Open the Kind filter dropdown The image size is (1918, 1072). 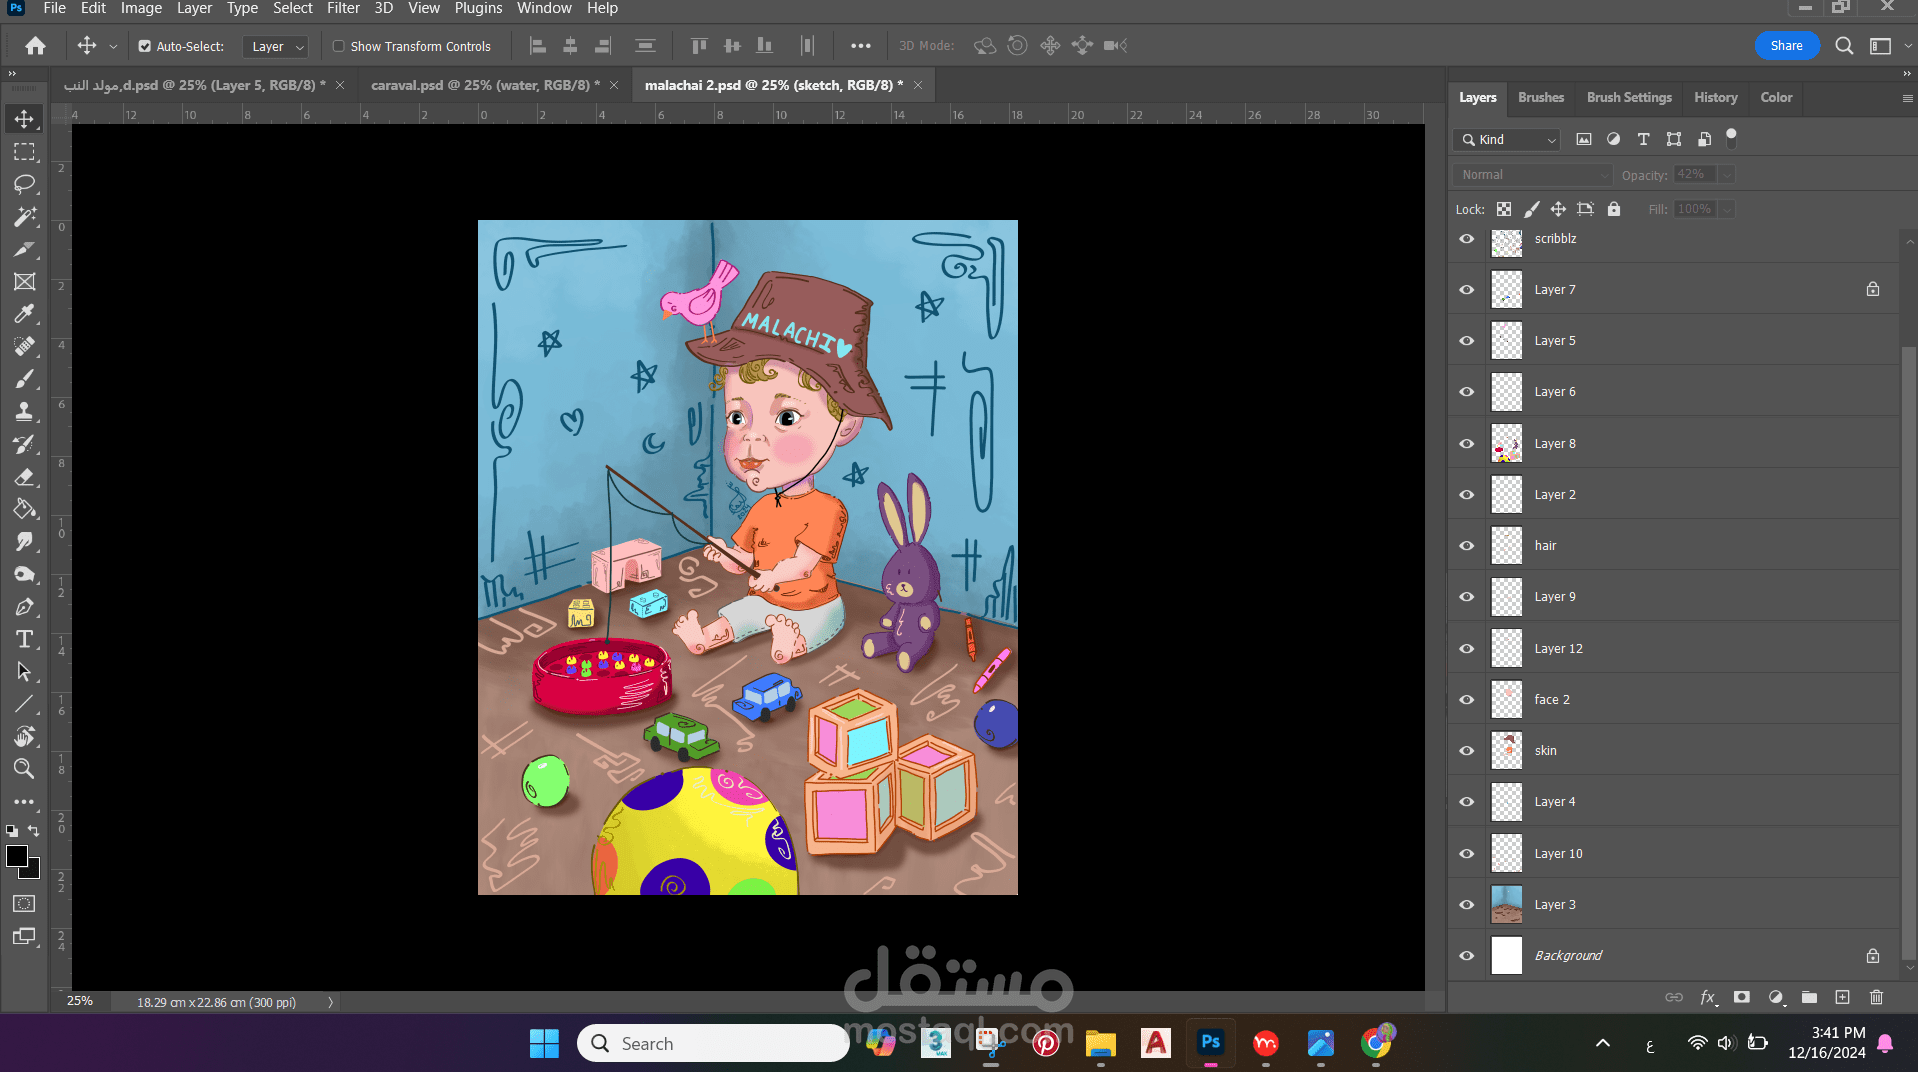(1508, 140)
